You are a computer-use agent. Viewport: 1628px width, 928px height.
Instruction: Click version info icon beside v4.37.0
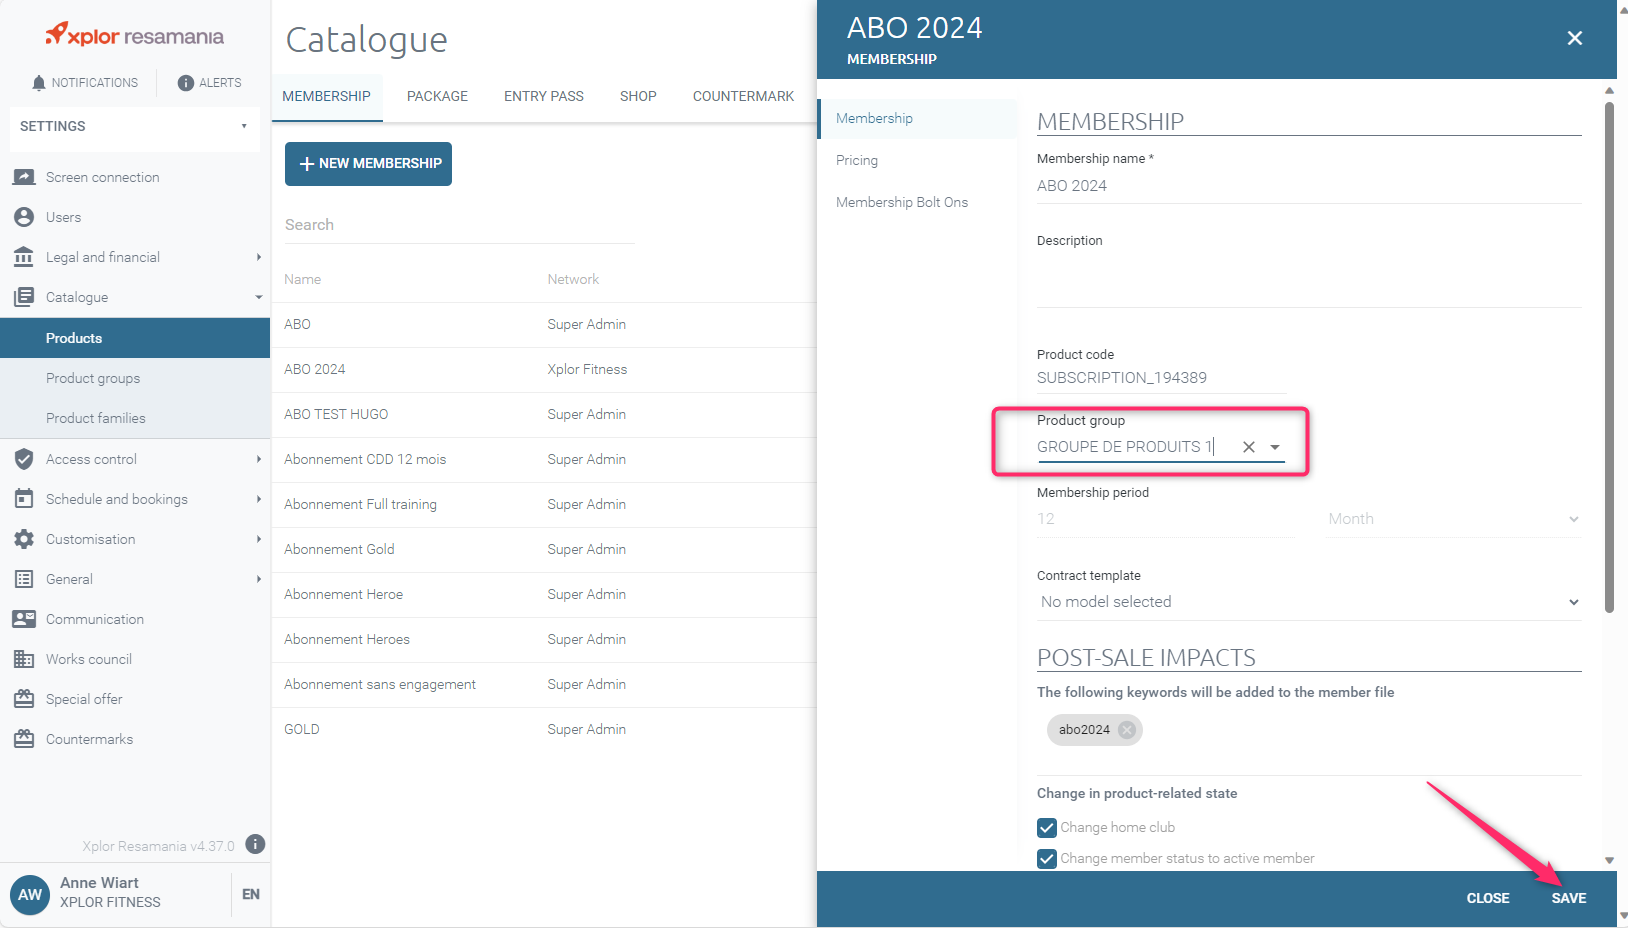(x=255, y=844)
